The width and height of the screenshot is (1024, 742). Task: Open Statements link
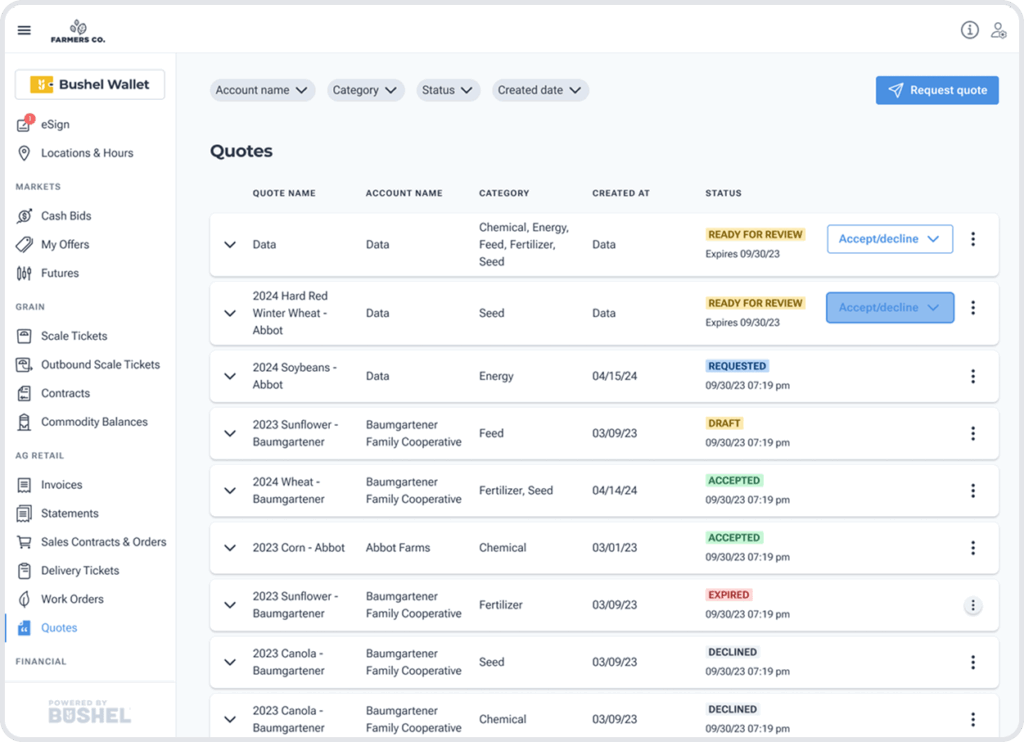(69, 513)
